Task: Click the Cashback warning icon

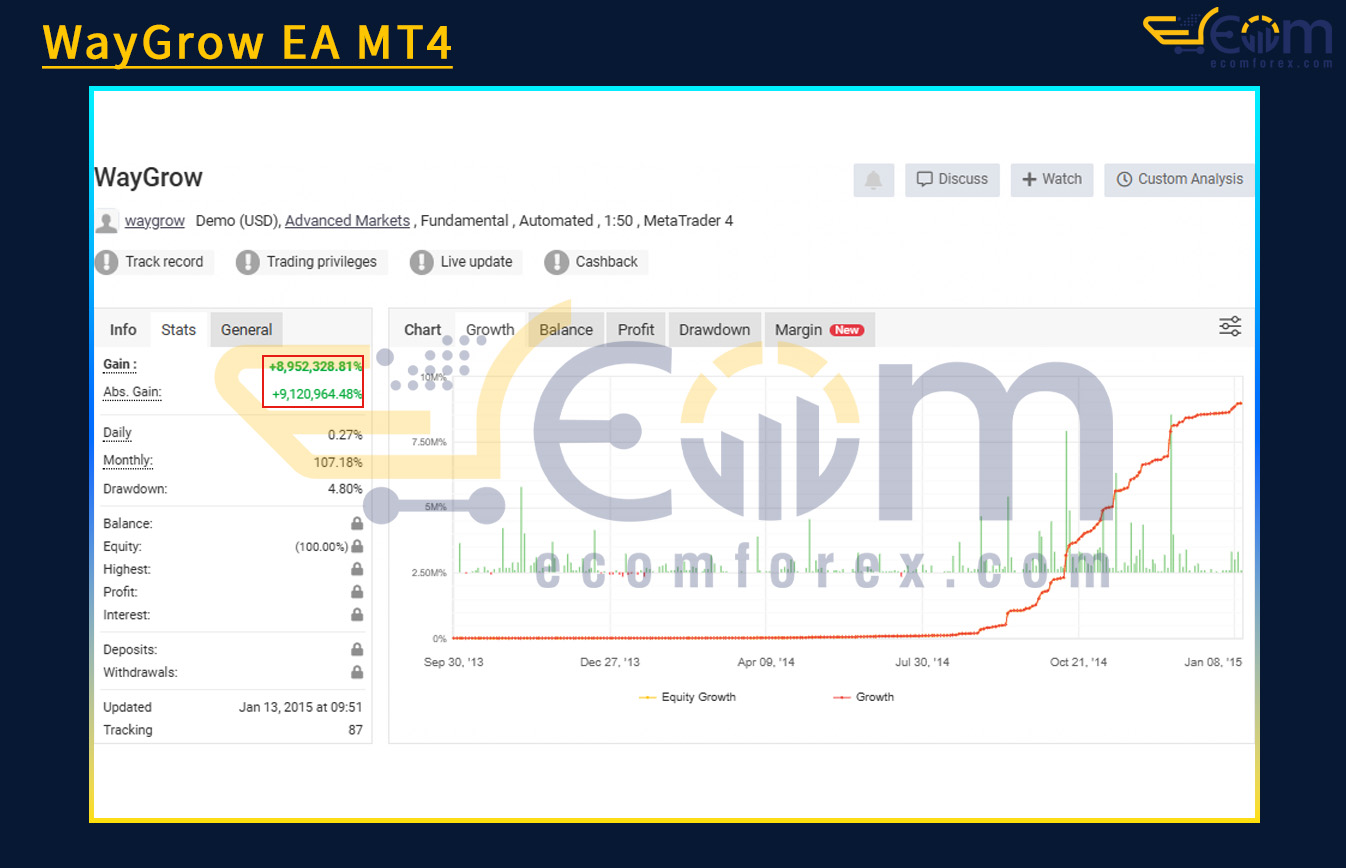Action: [x=557, y=262]
